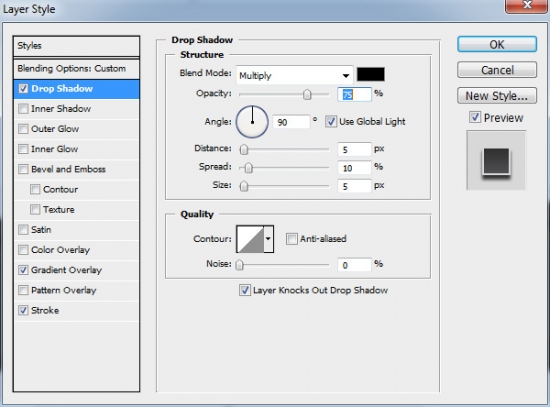550x407 pixels.
Task: Confirm with the OK button
Action: (497, 45)
